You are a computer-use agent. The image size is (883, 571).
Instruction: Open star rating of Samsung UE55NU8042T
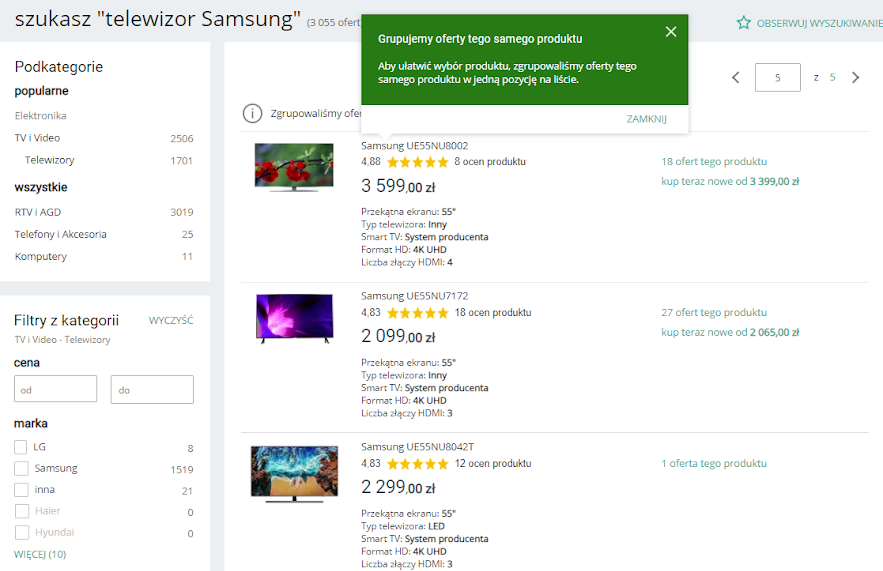tap(417, 464)
